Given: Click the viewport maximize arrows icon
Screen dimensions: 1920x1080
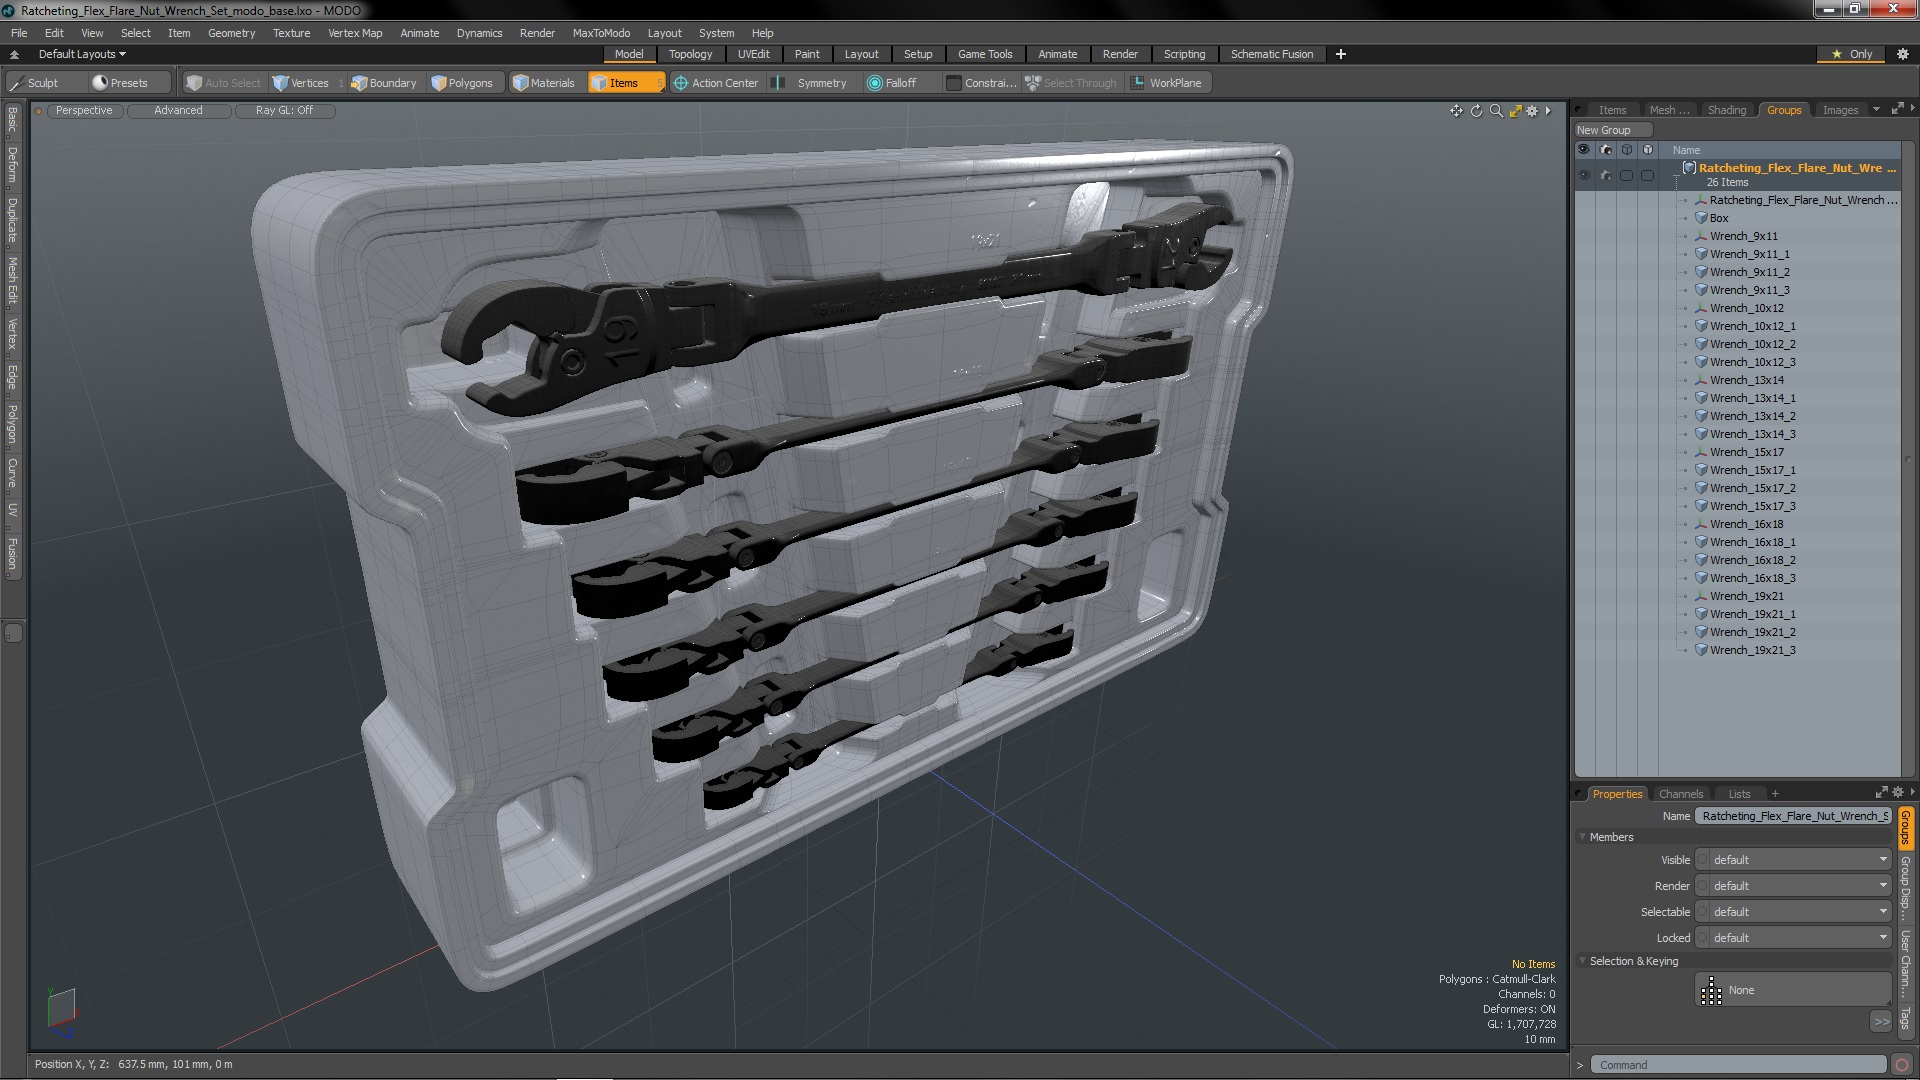Looking at the screenshot, I should click(1515, 111).
